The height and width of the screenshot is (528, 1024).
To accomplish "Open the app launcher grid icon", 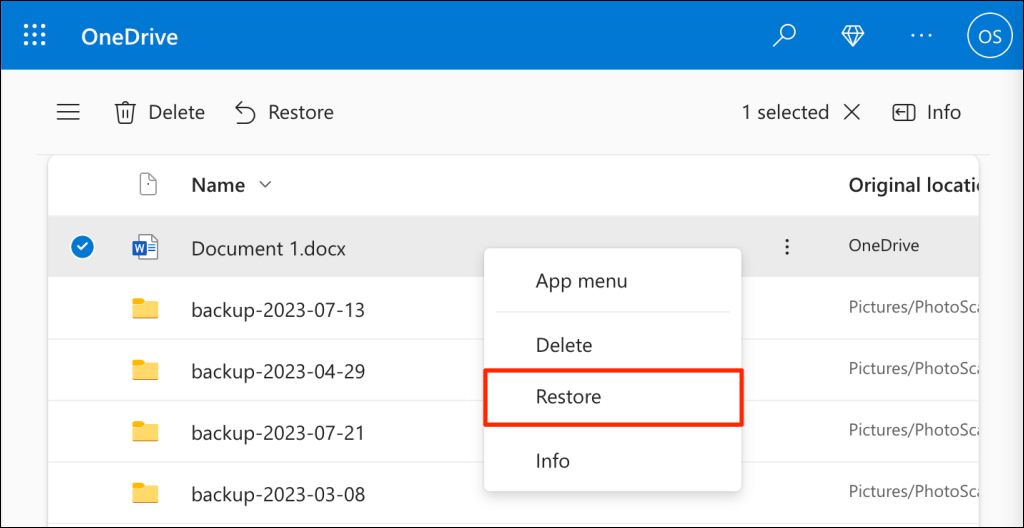I will click(35, 35).
